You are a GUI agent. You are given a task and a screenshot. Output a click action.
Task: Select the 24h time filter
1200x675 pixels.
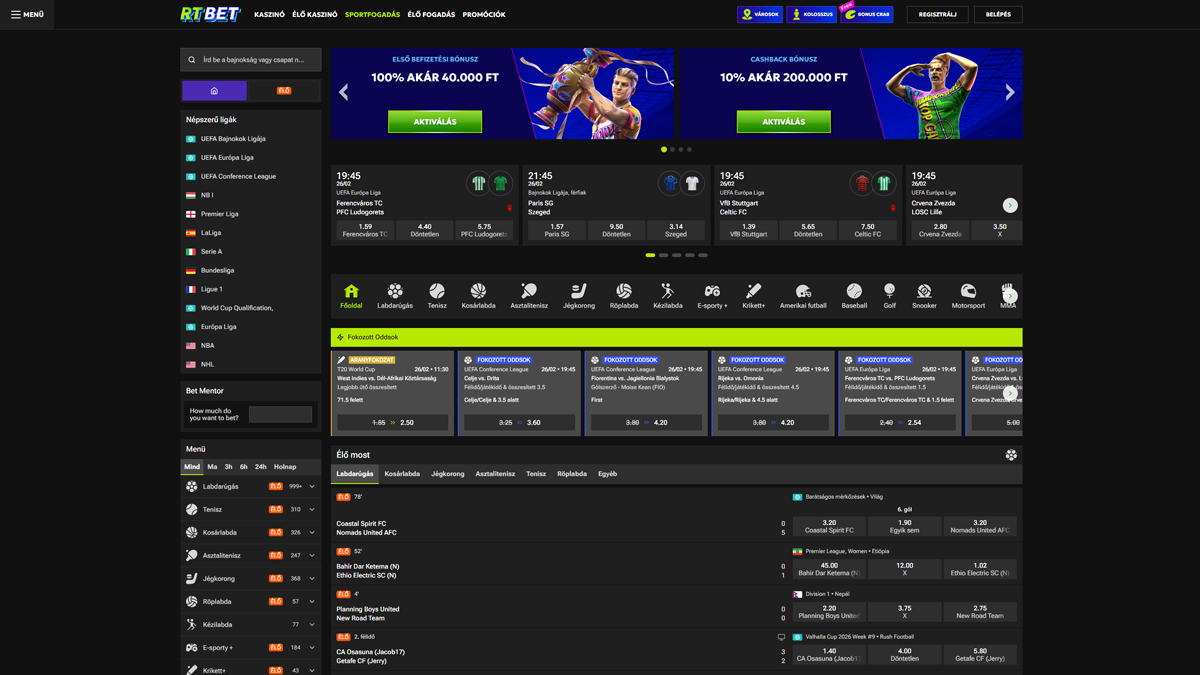coord(261,467)
